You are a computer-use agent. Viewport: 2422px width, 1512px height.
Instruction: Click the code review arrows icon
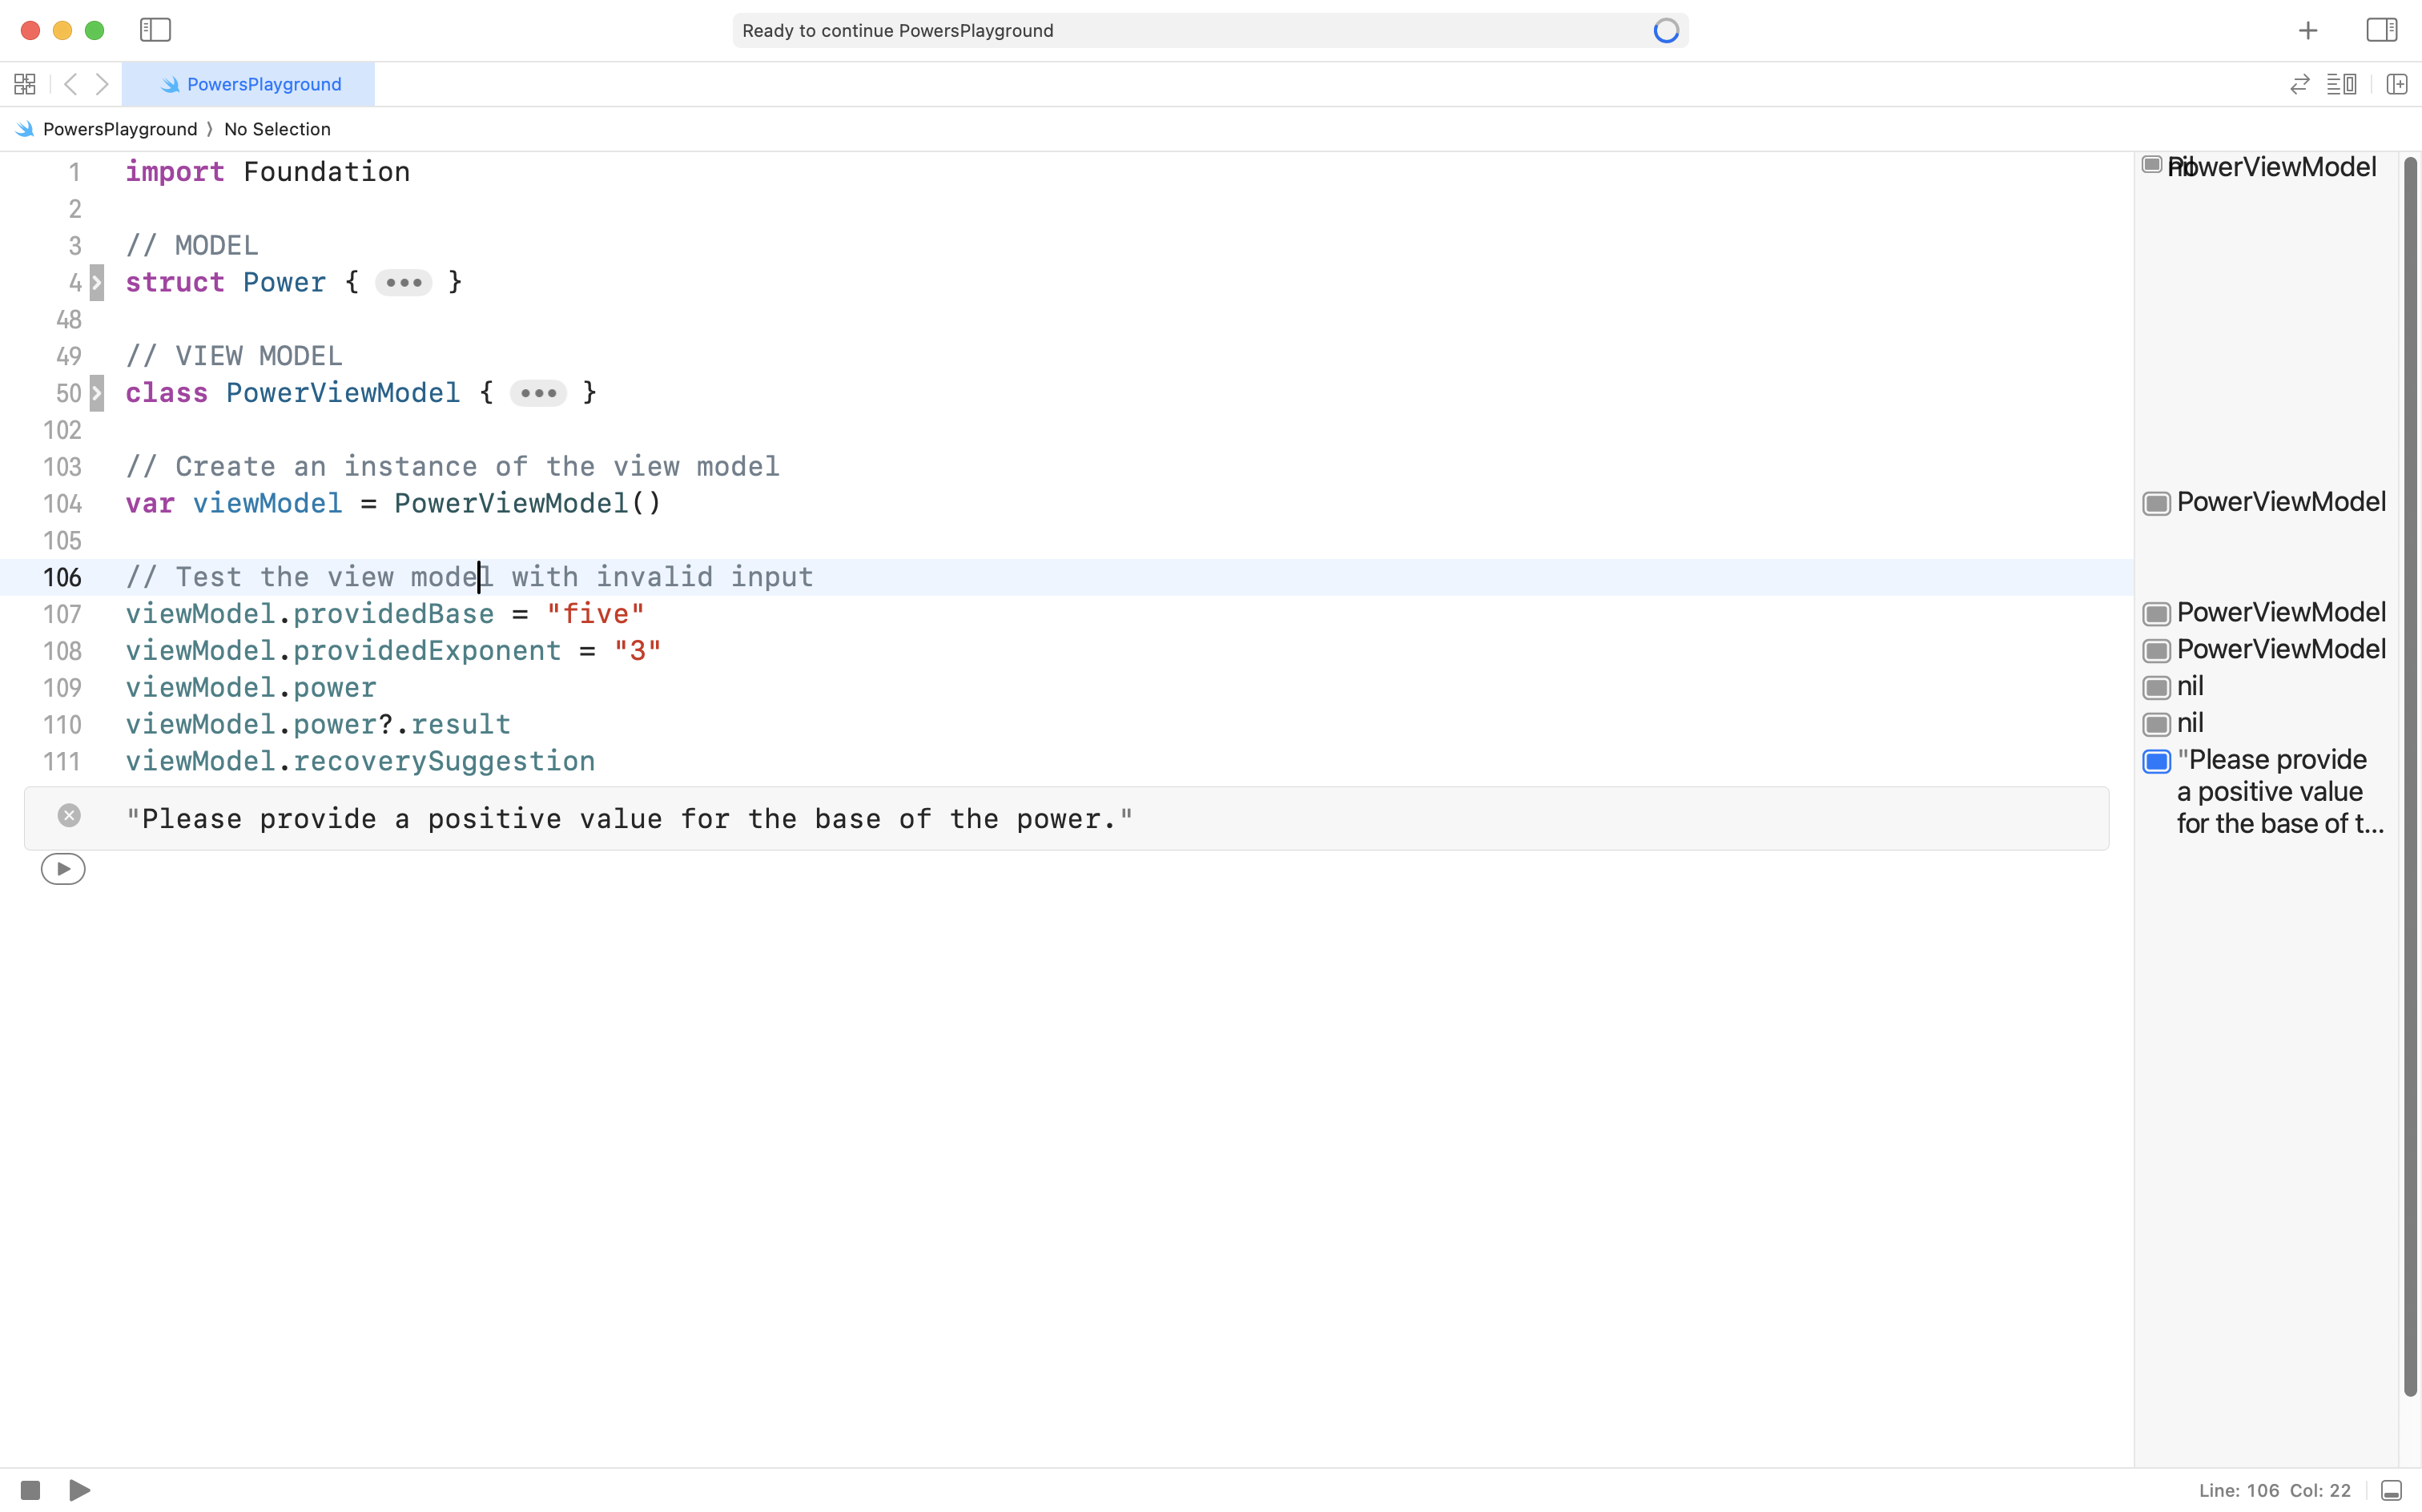click(x=2299, y=84)
